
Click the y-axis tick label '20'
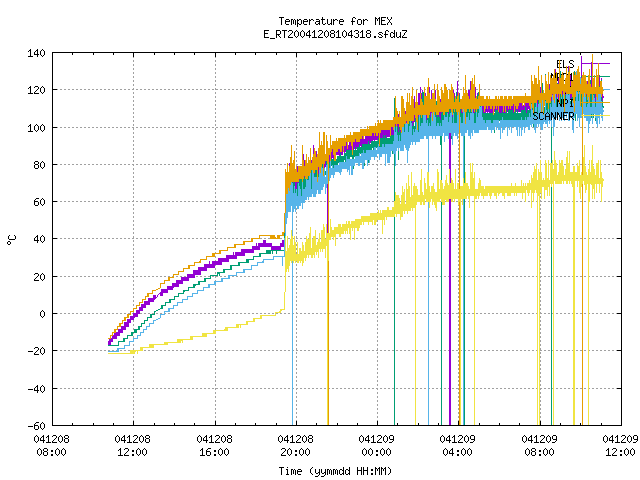pos(40,276)
